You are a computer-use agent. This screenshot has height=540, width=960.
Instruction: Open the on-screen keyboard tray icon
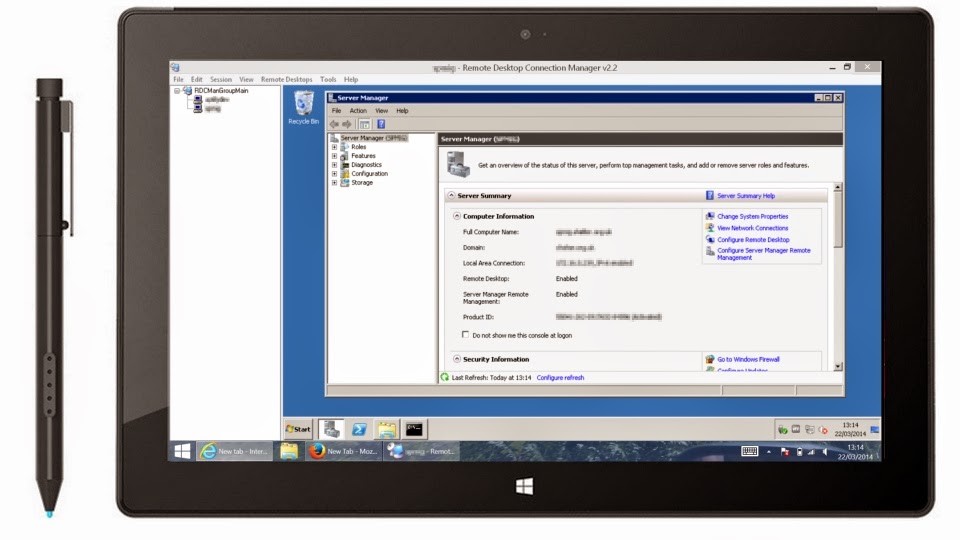(x=749, y=452)
